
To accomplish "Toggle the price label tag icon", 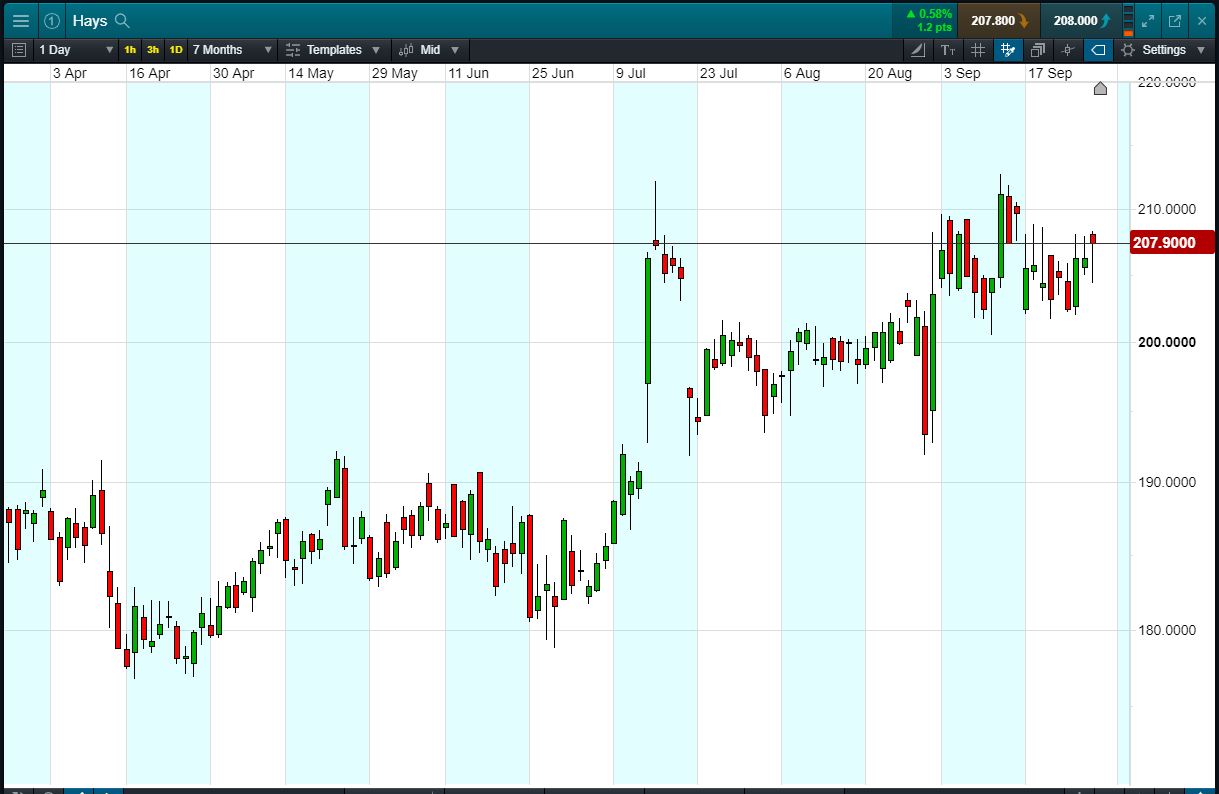I will point(1098,50).
